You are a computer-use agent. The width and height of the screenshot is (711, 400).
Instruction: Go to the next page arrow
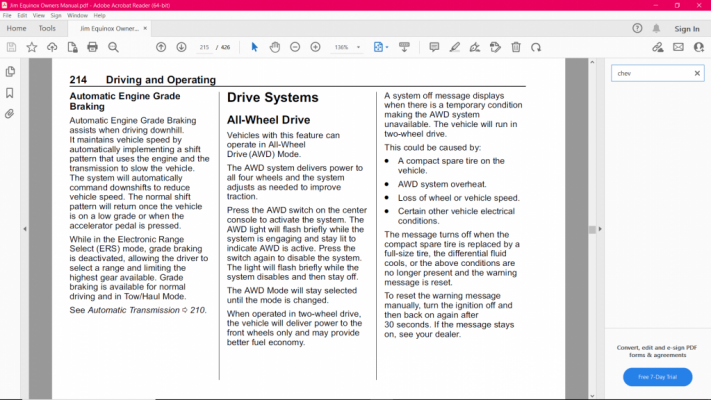coord(181,47)
